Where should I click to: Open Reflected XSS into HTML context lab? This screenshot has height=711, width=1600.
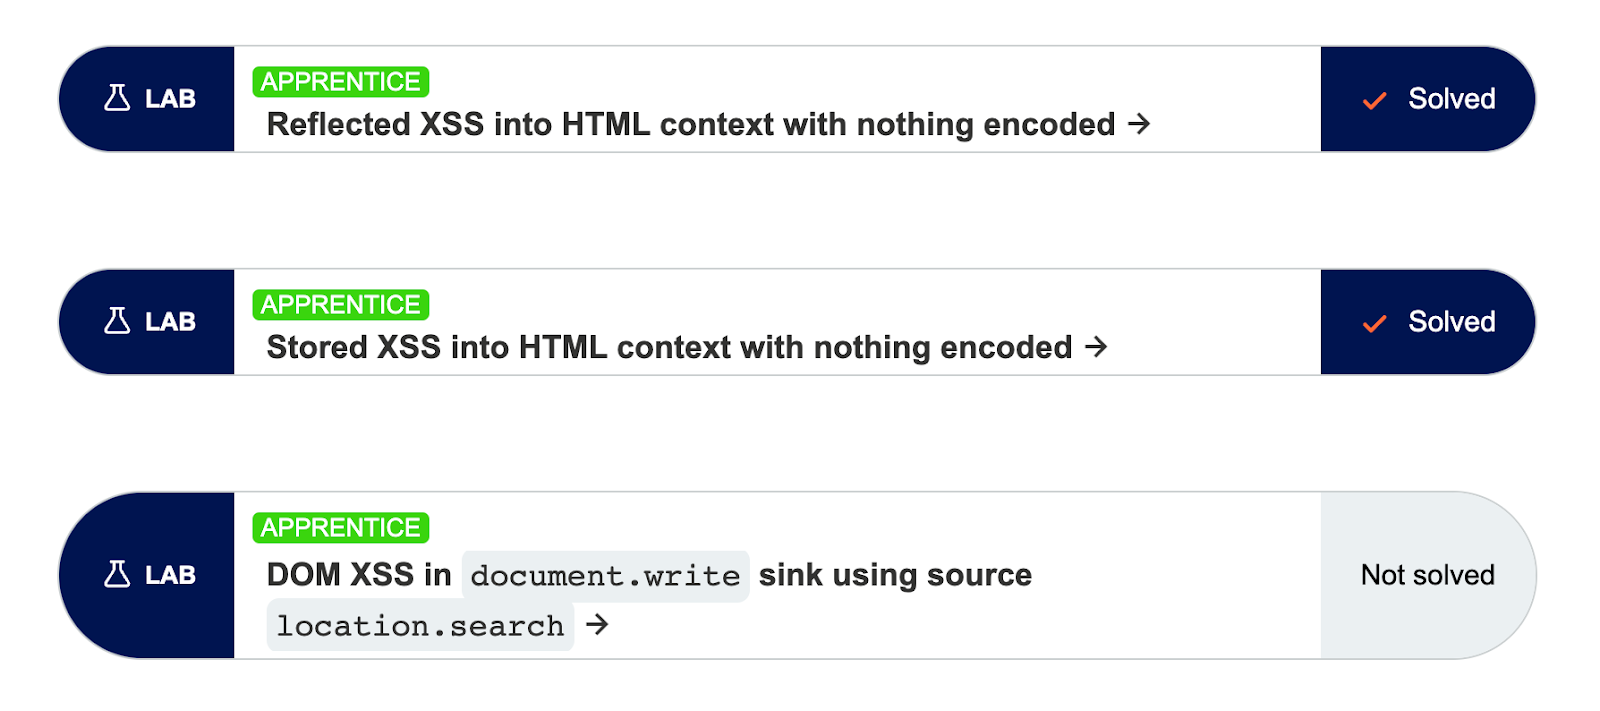pos(690,125)
